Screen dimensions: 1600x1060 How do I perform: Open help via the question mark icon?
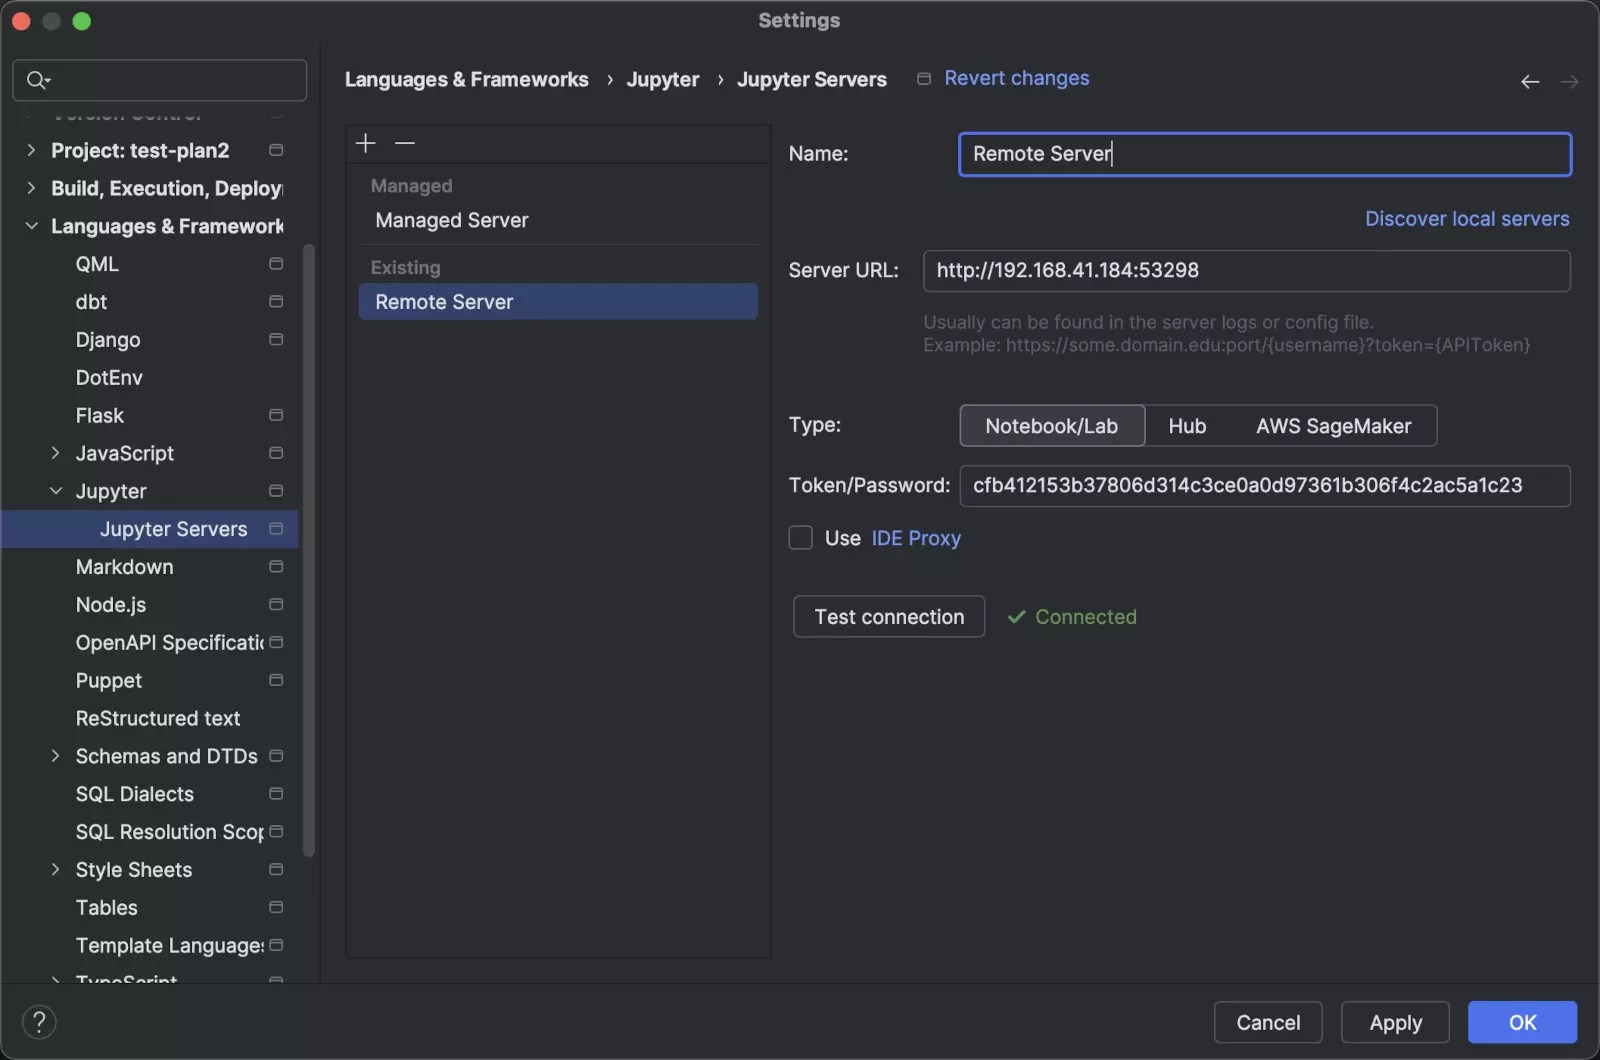(39, 1022)
